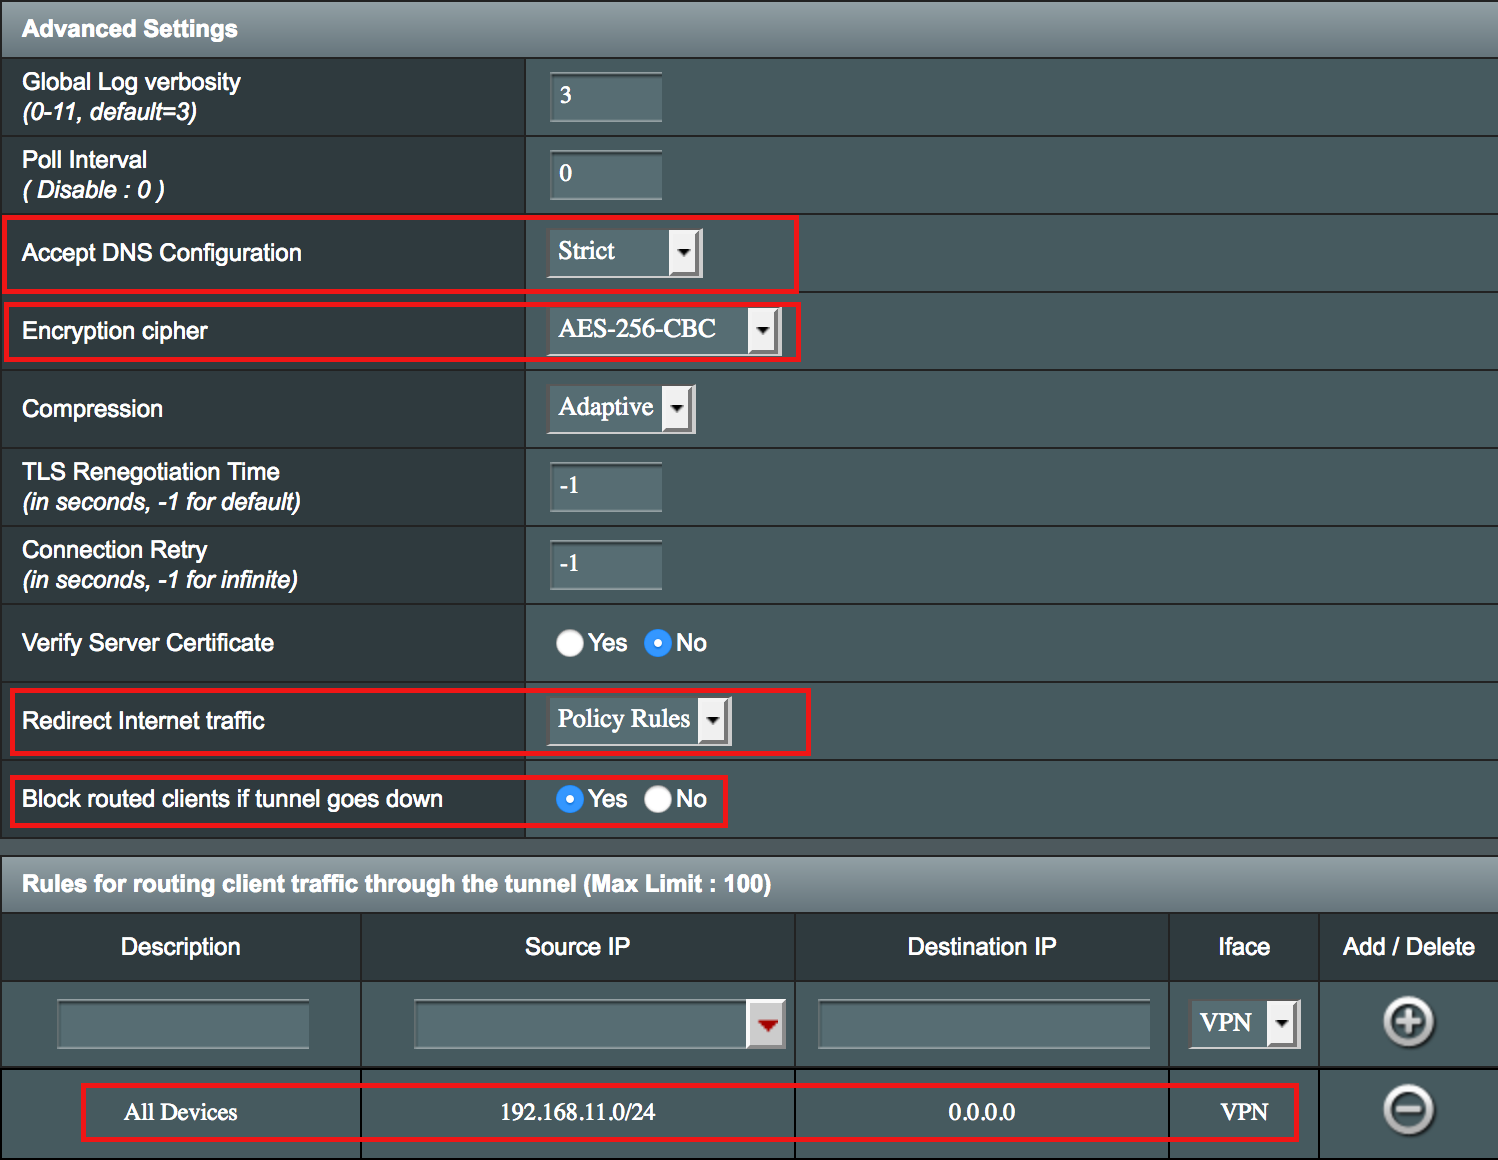Click the Verify Server Certificate label

[148, 643]
